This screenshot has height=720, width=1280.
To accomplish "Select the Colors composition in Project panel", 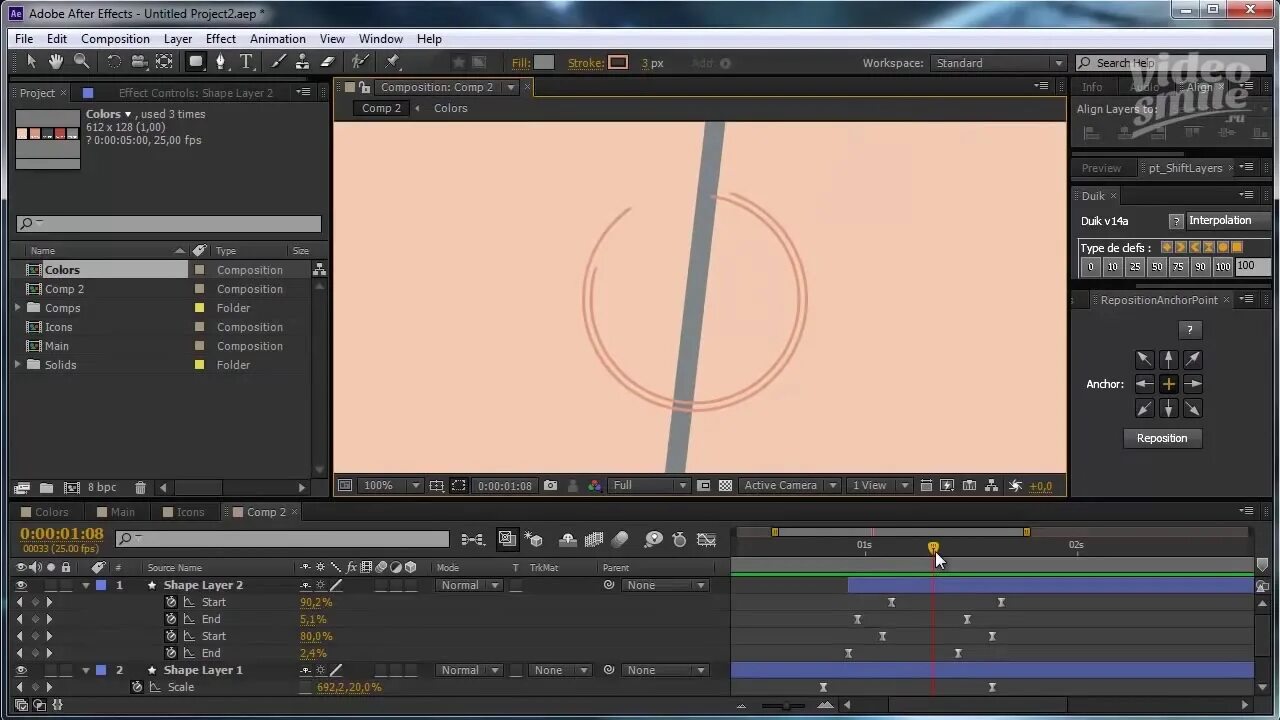I will point(62,269).
